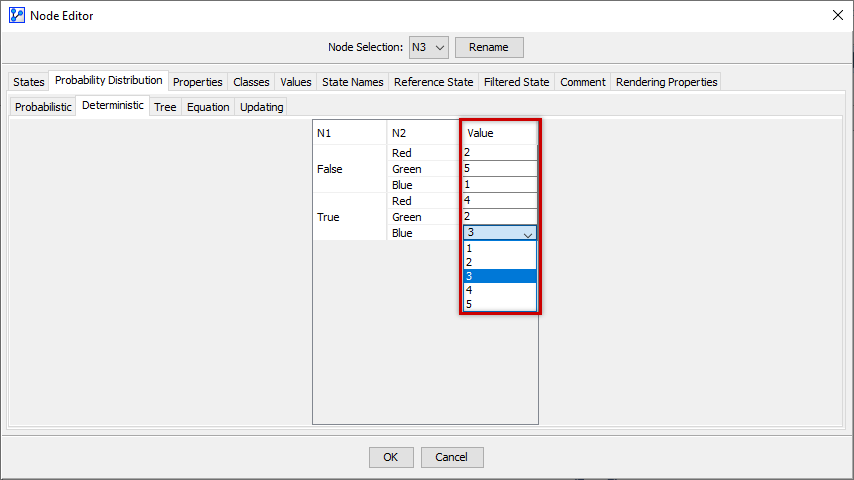Switch to the States tab

(x=29, y=82)
